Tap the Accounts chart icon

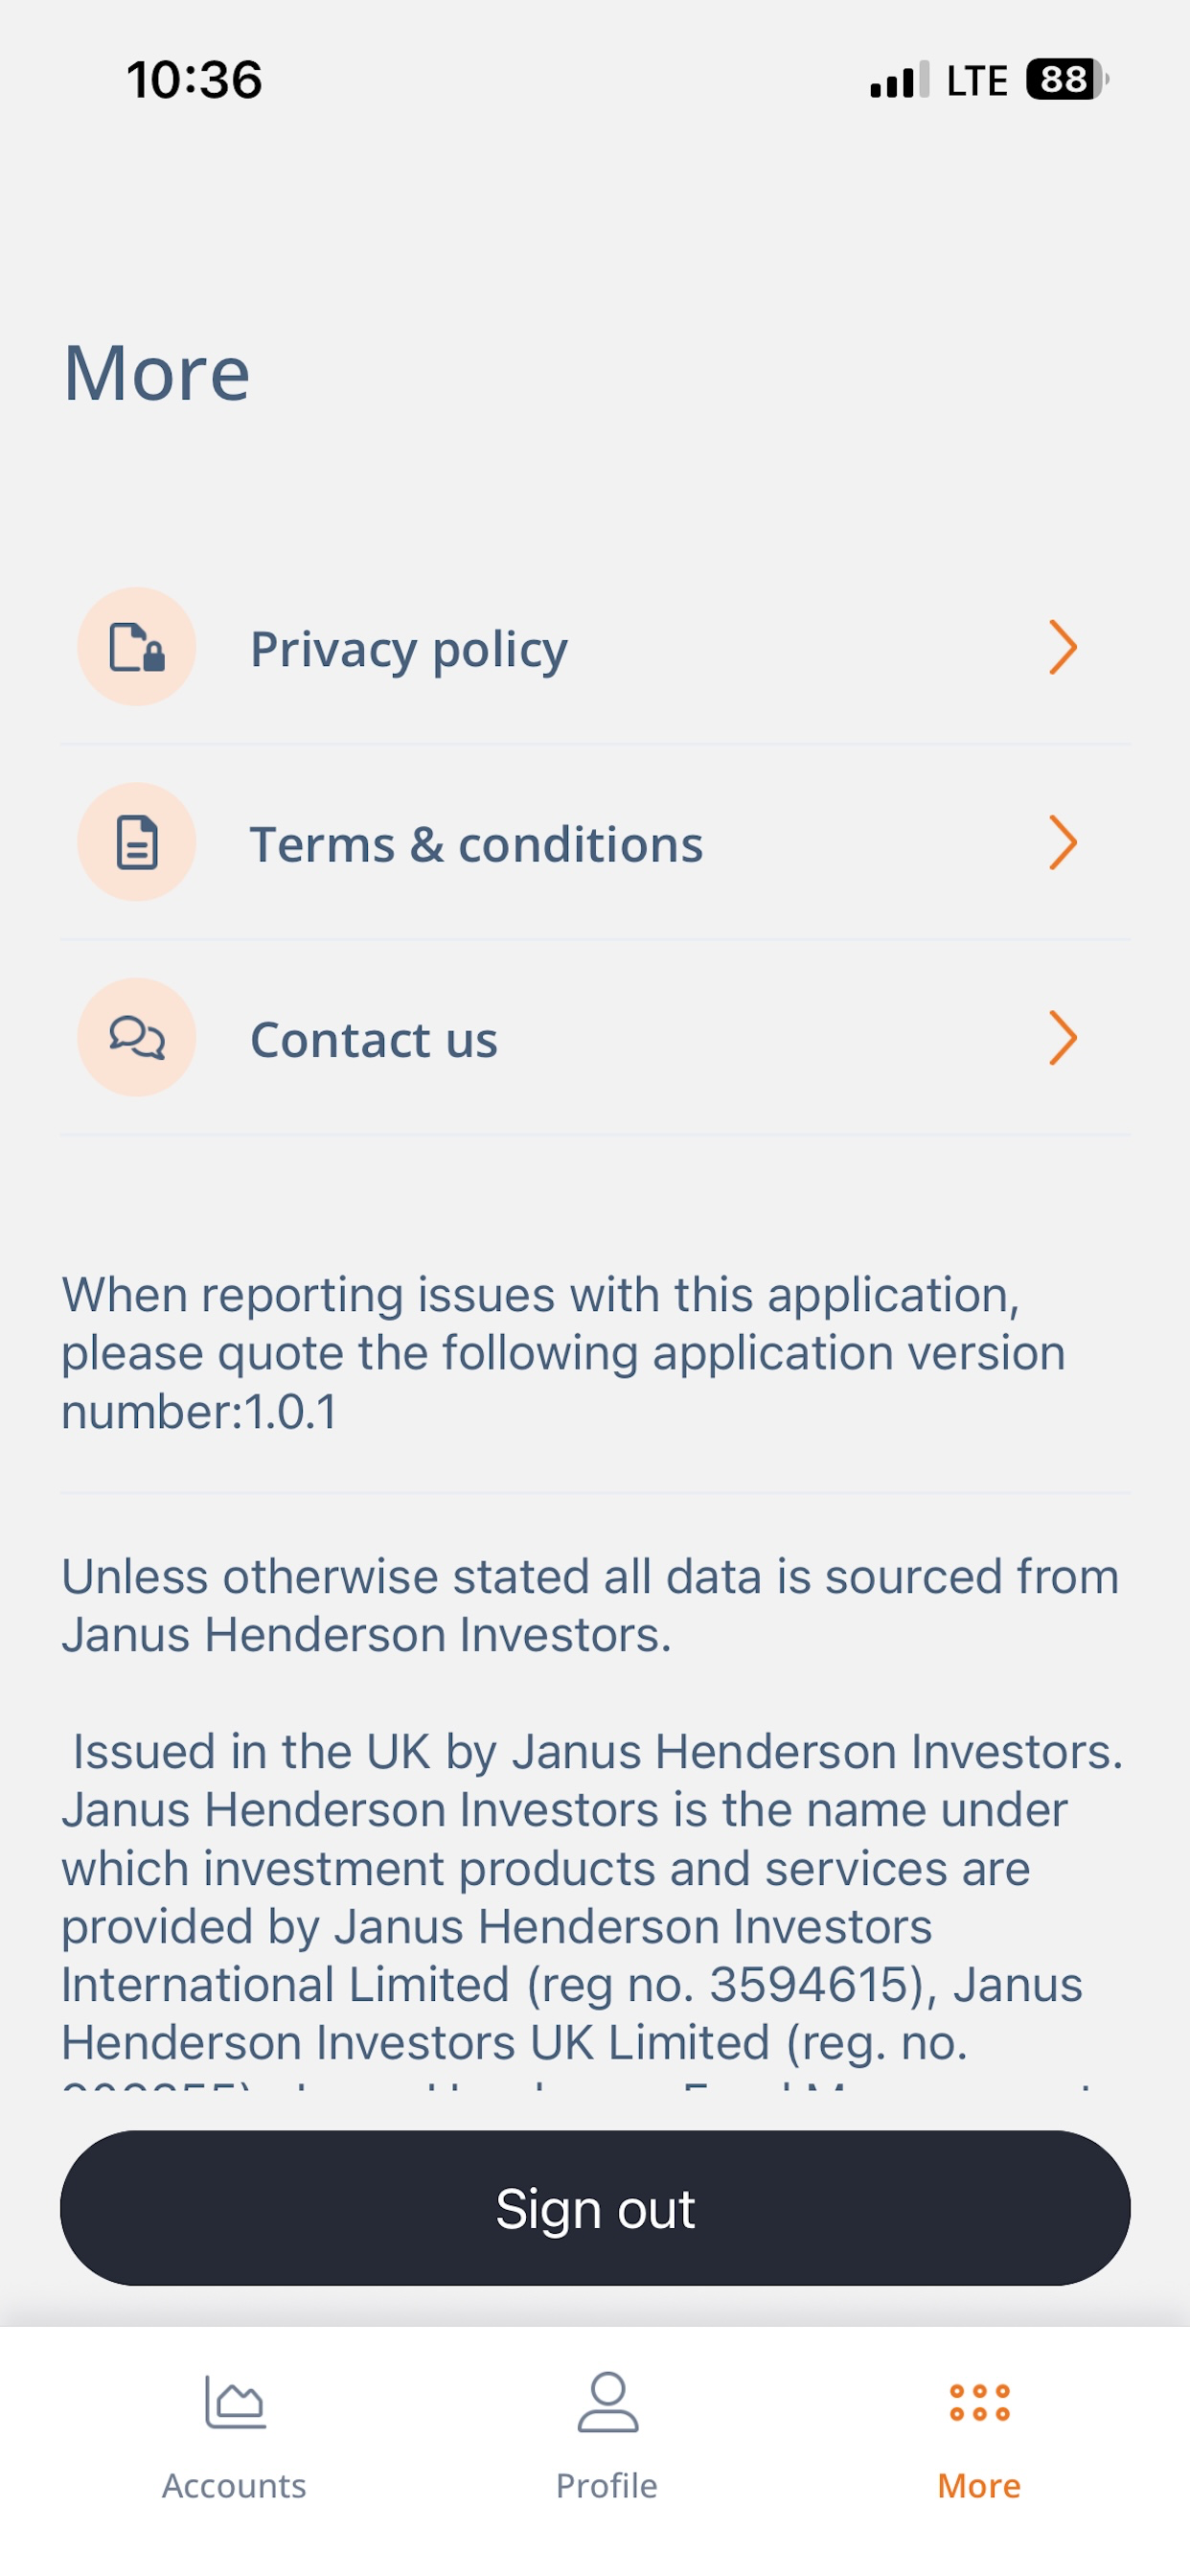pyautogui.click(x=235, y=2402)
